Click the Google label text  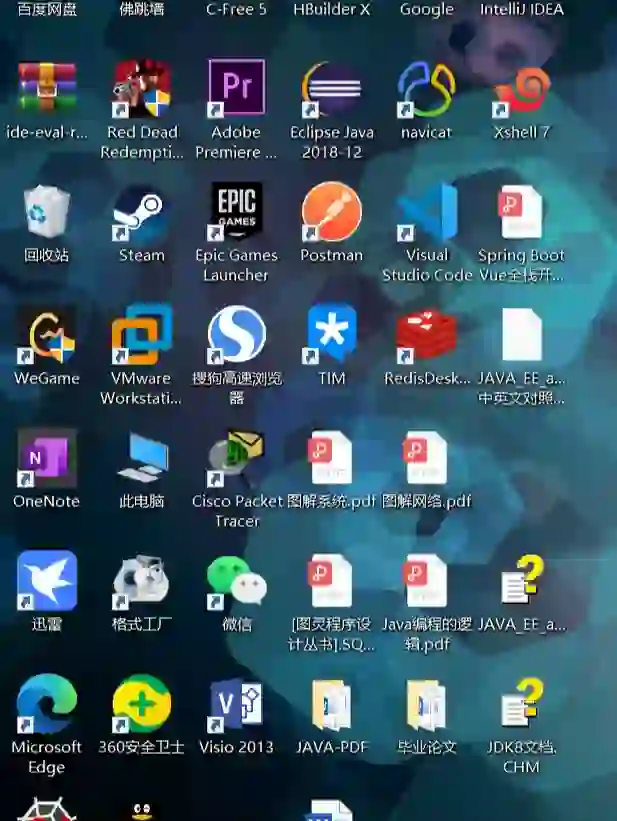pos(427,9)
